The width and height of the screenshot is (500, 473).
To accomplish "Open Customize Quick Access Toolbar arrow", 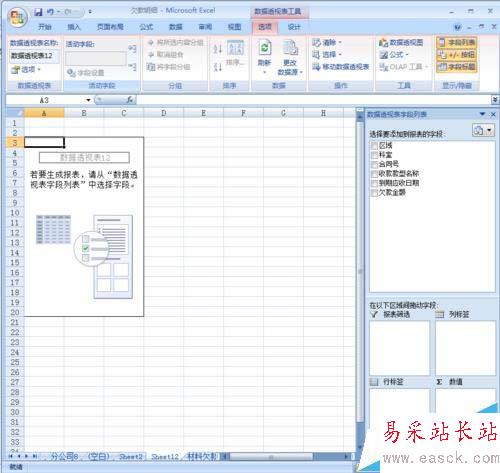I will click(x=90, y=12).
